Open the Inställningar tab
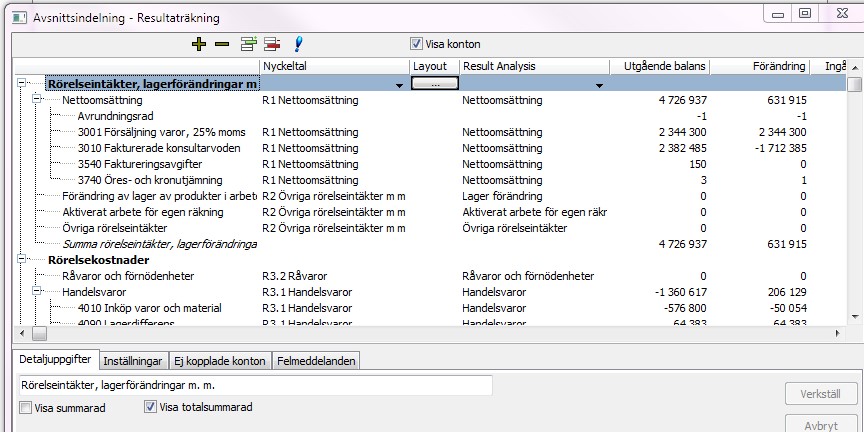This screenshot has width=864, height=432. click(133, 361)
